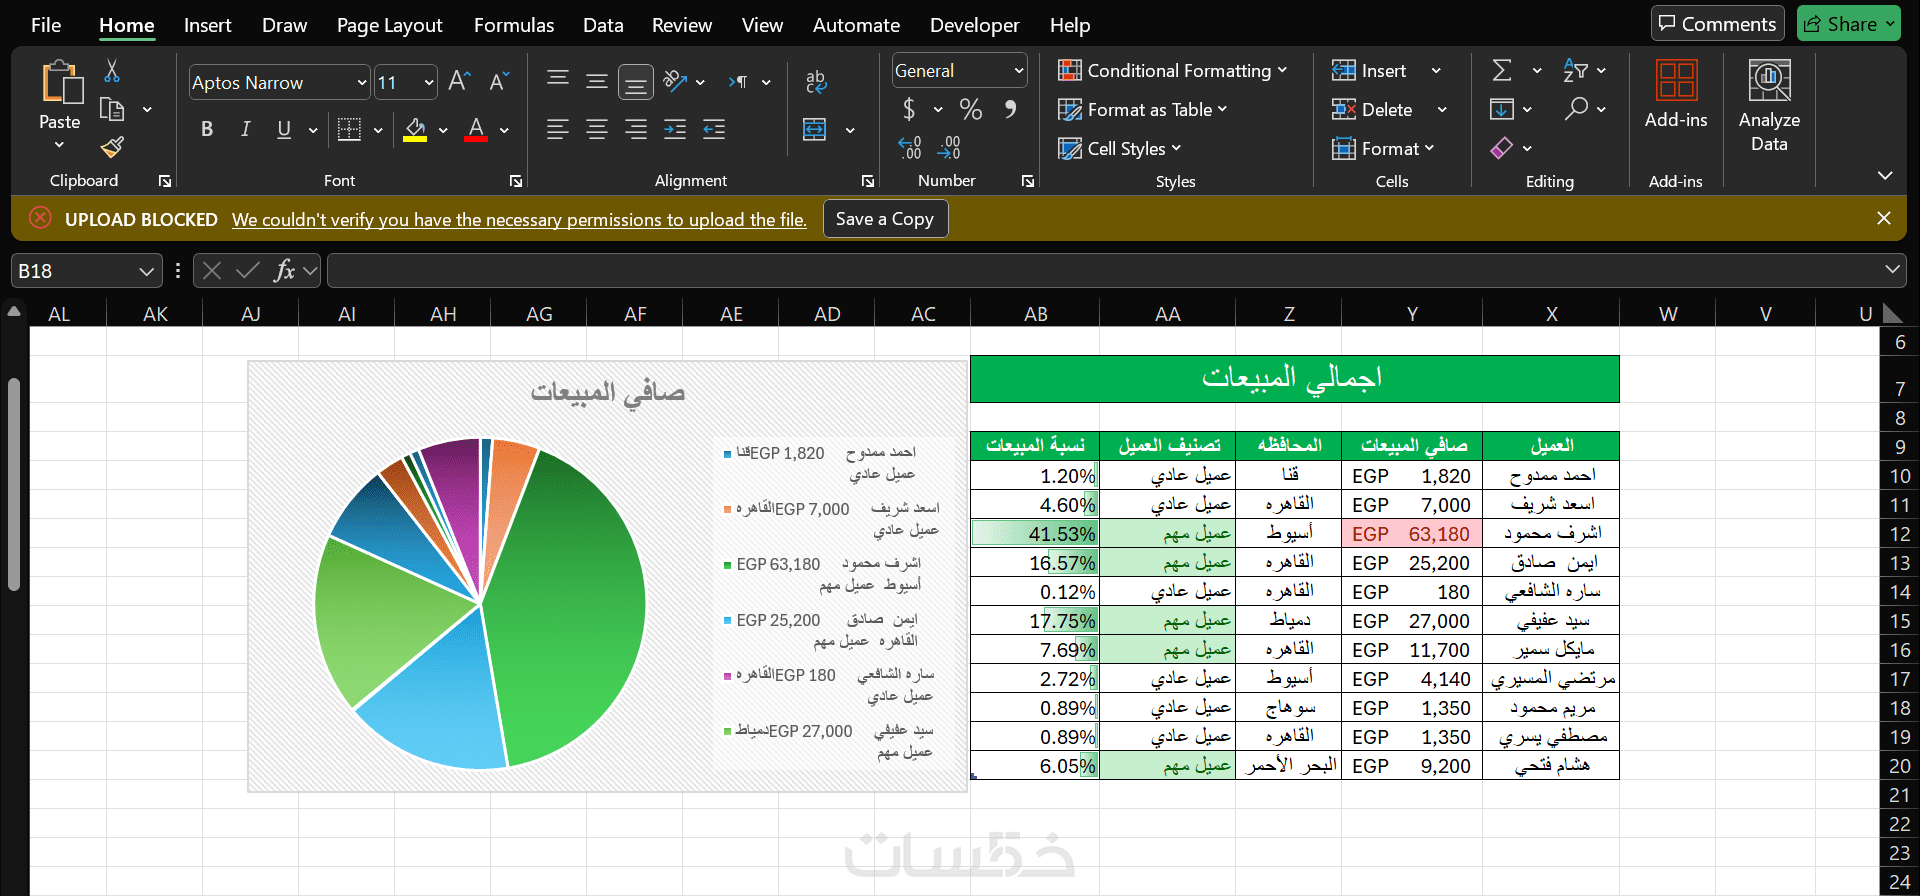Click the Clear eraser icon

click(x=1502, y=148)
